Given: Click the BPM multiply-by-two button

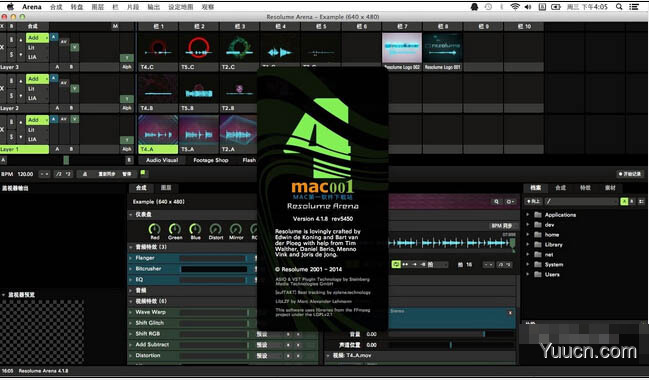Looking at the screenshot, I should (x=68, y=174).
